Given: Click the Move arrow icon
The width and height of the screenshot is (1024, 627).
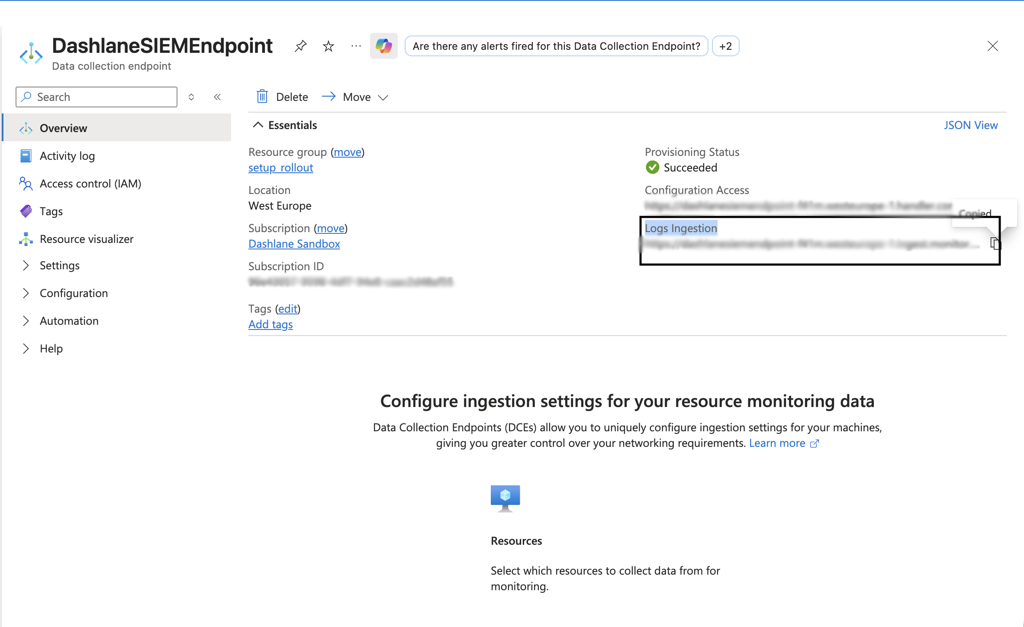Looking at the screenshot, I should tap(328, 97).
